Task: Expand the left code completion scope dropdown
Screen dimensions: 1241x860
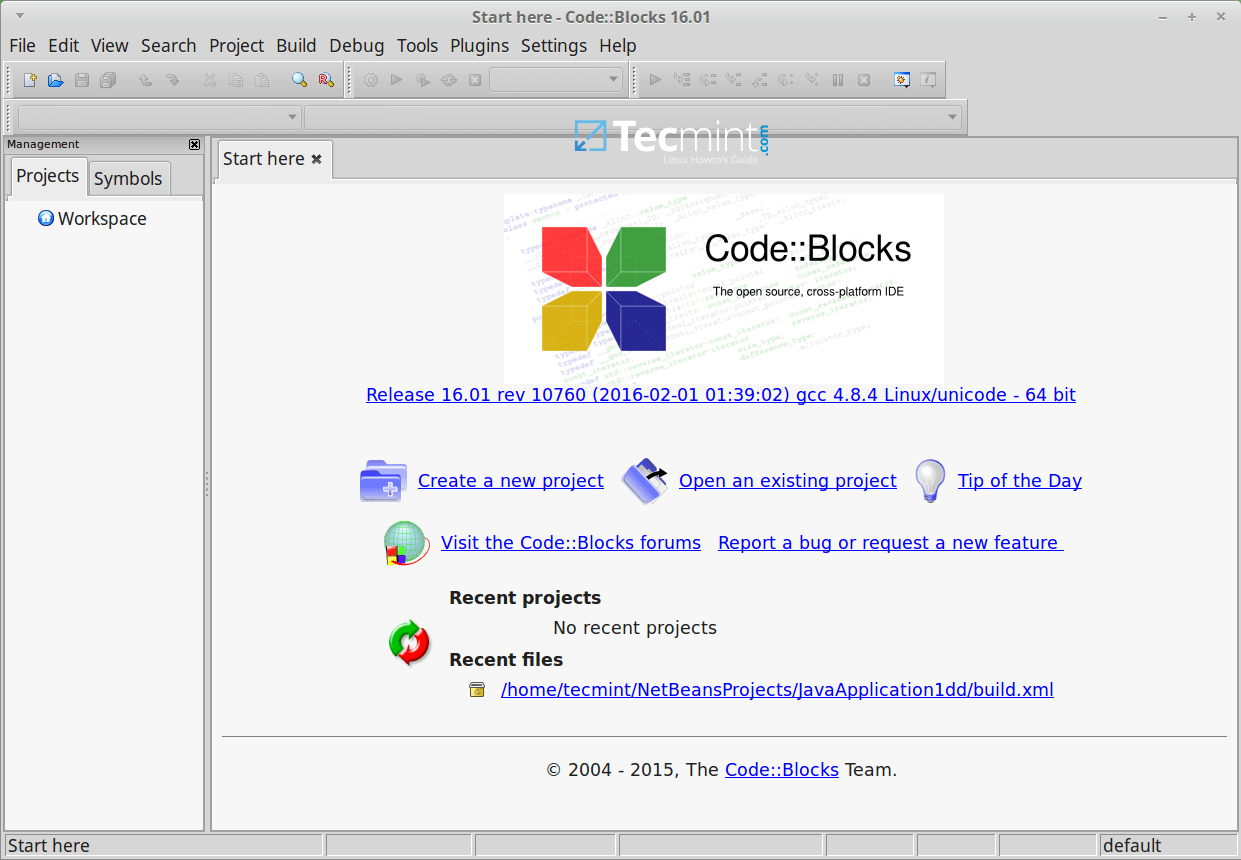Action: pyautogui.click(x=159, y=117)
